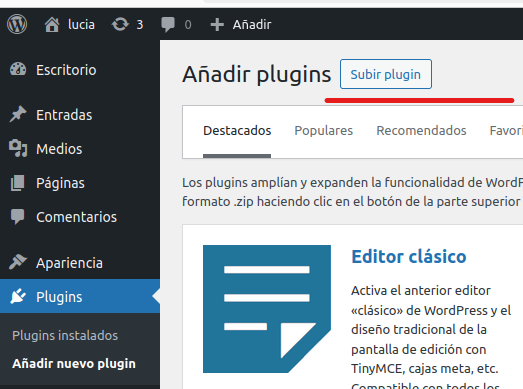Screen dimensions: 523x389
Task: Switch to the Destacados tab
Action: tap(237, 131)
